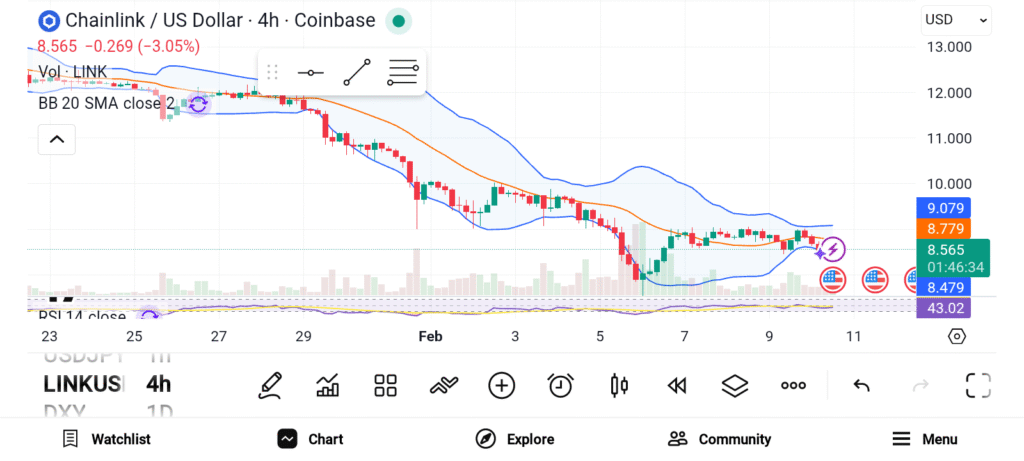Open the Menu button

tap(925, 439)
